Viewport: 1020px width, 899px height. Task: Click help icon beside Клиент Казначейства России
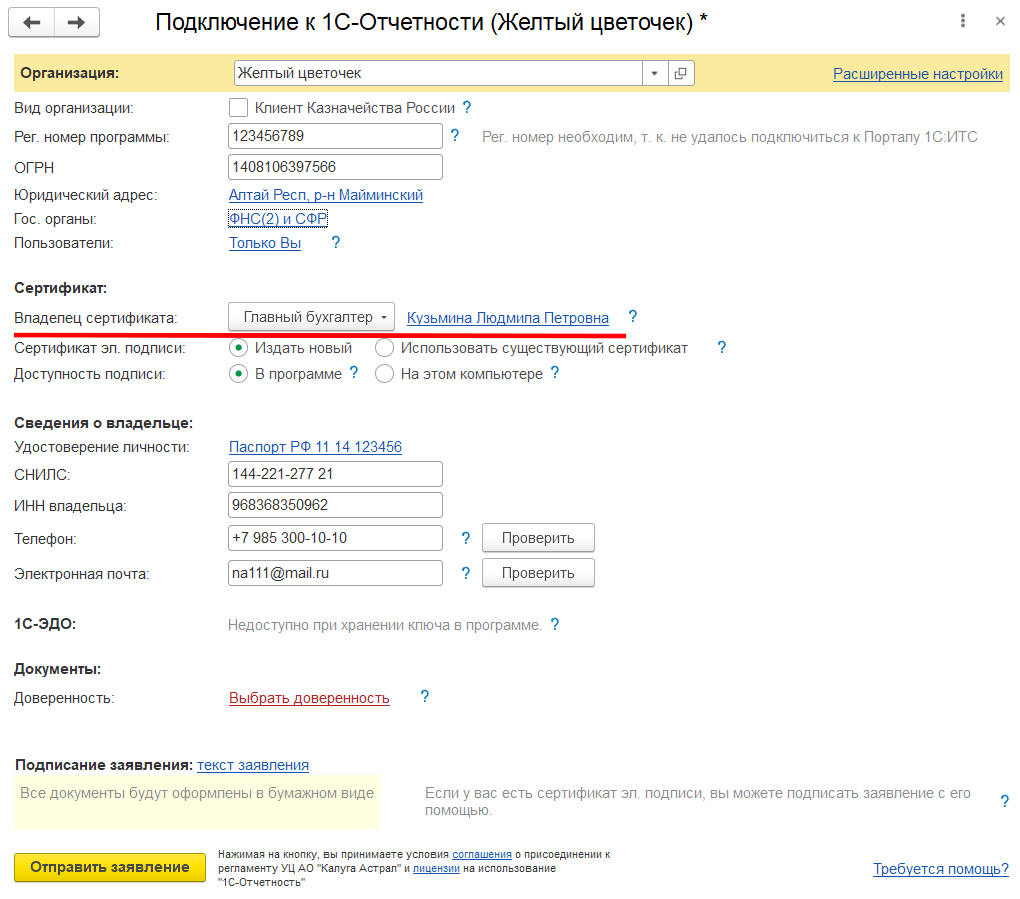tap(466, 107)
